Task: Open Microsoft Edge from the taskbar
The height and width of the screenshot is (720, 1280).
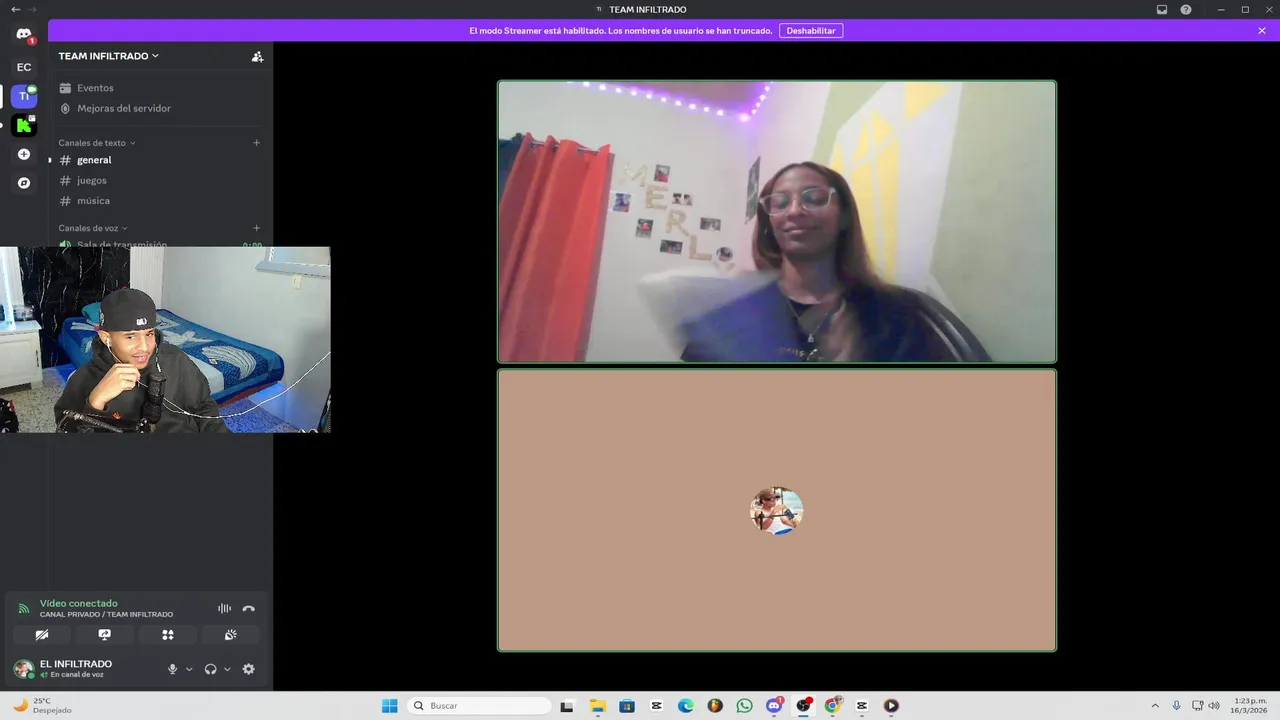Action: [x=686, y=706]
